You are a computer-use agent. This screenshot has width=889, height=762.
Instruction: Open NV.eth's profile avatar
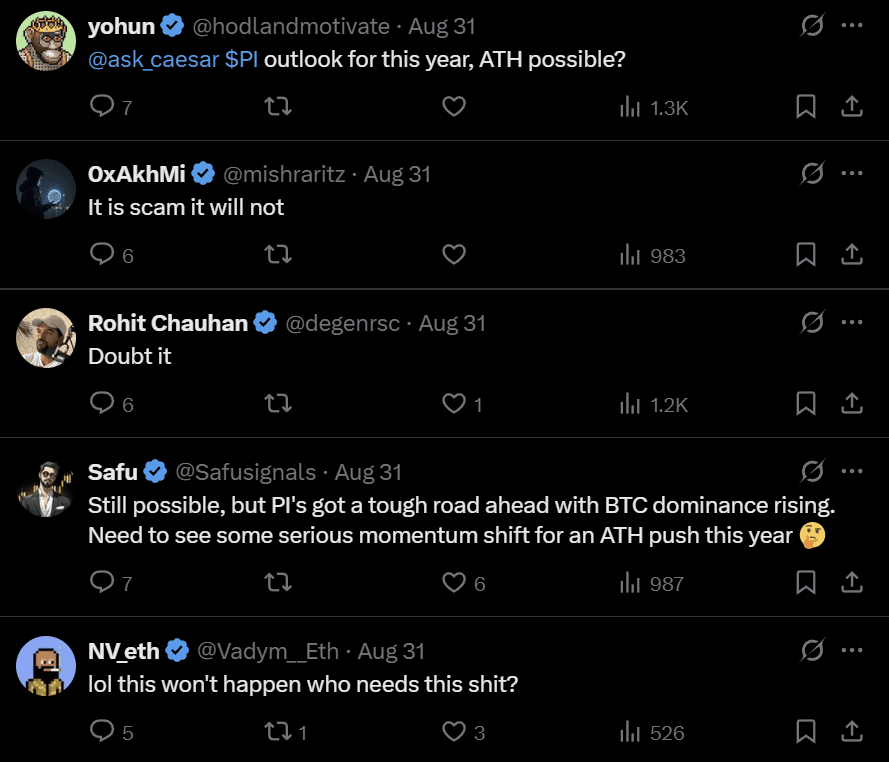click(x=47, y=665)
